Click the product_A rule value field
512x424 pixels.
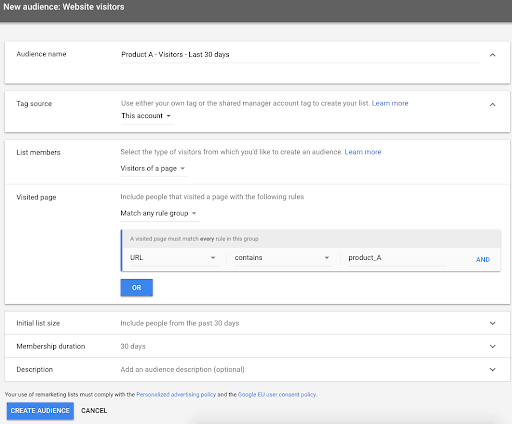coord(397,258)
